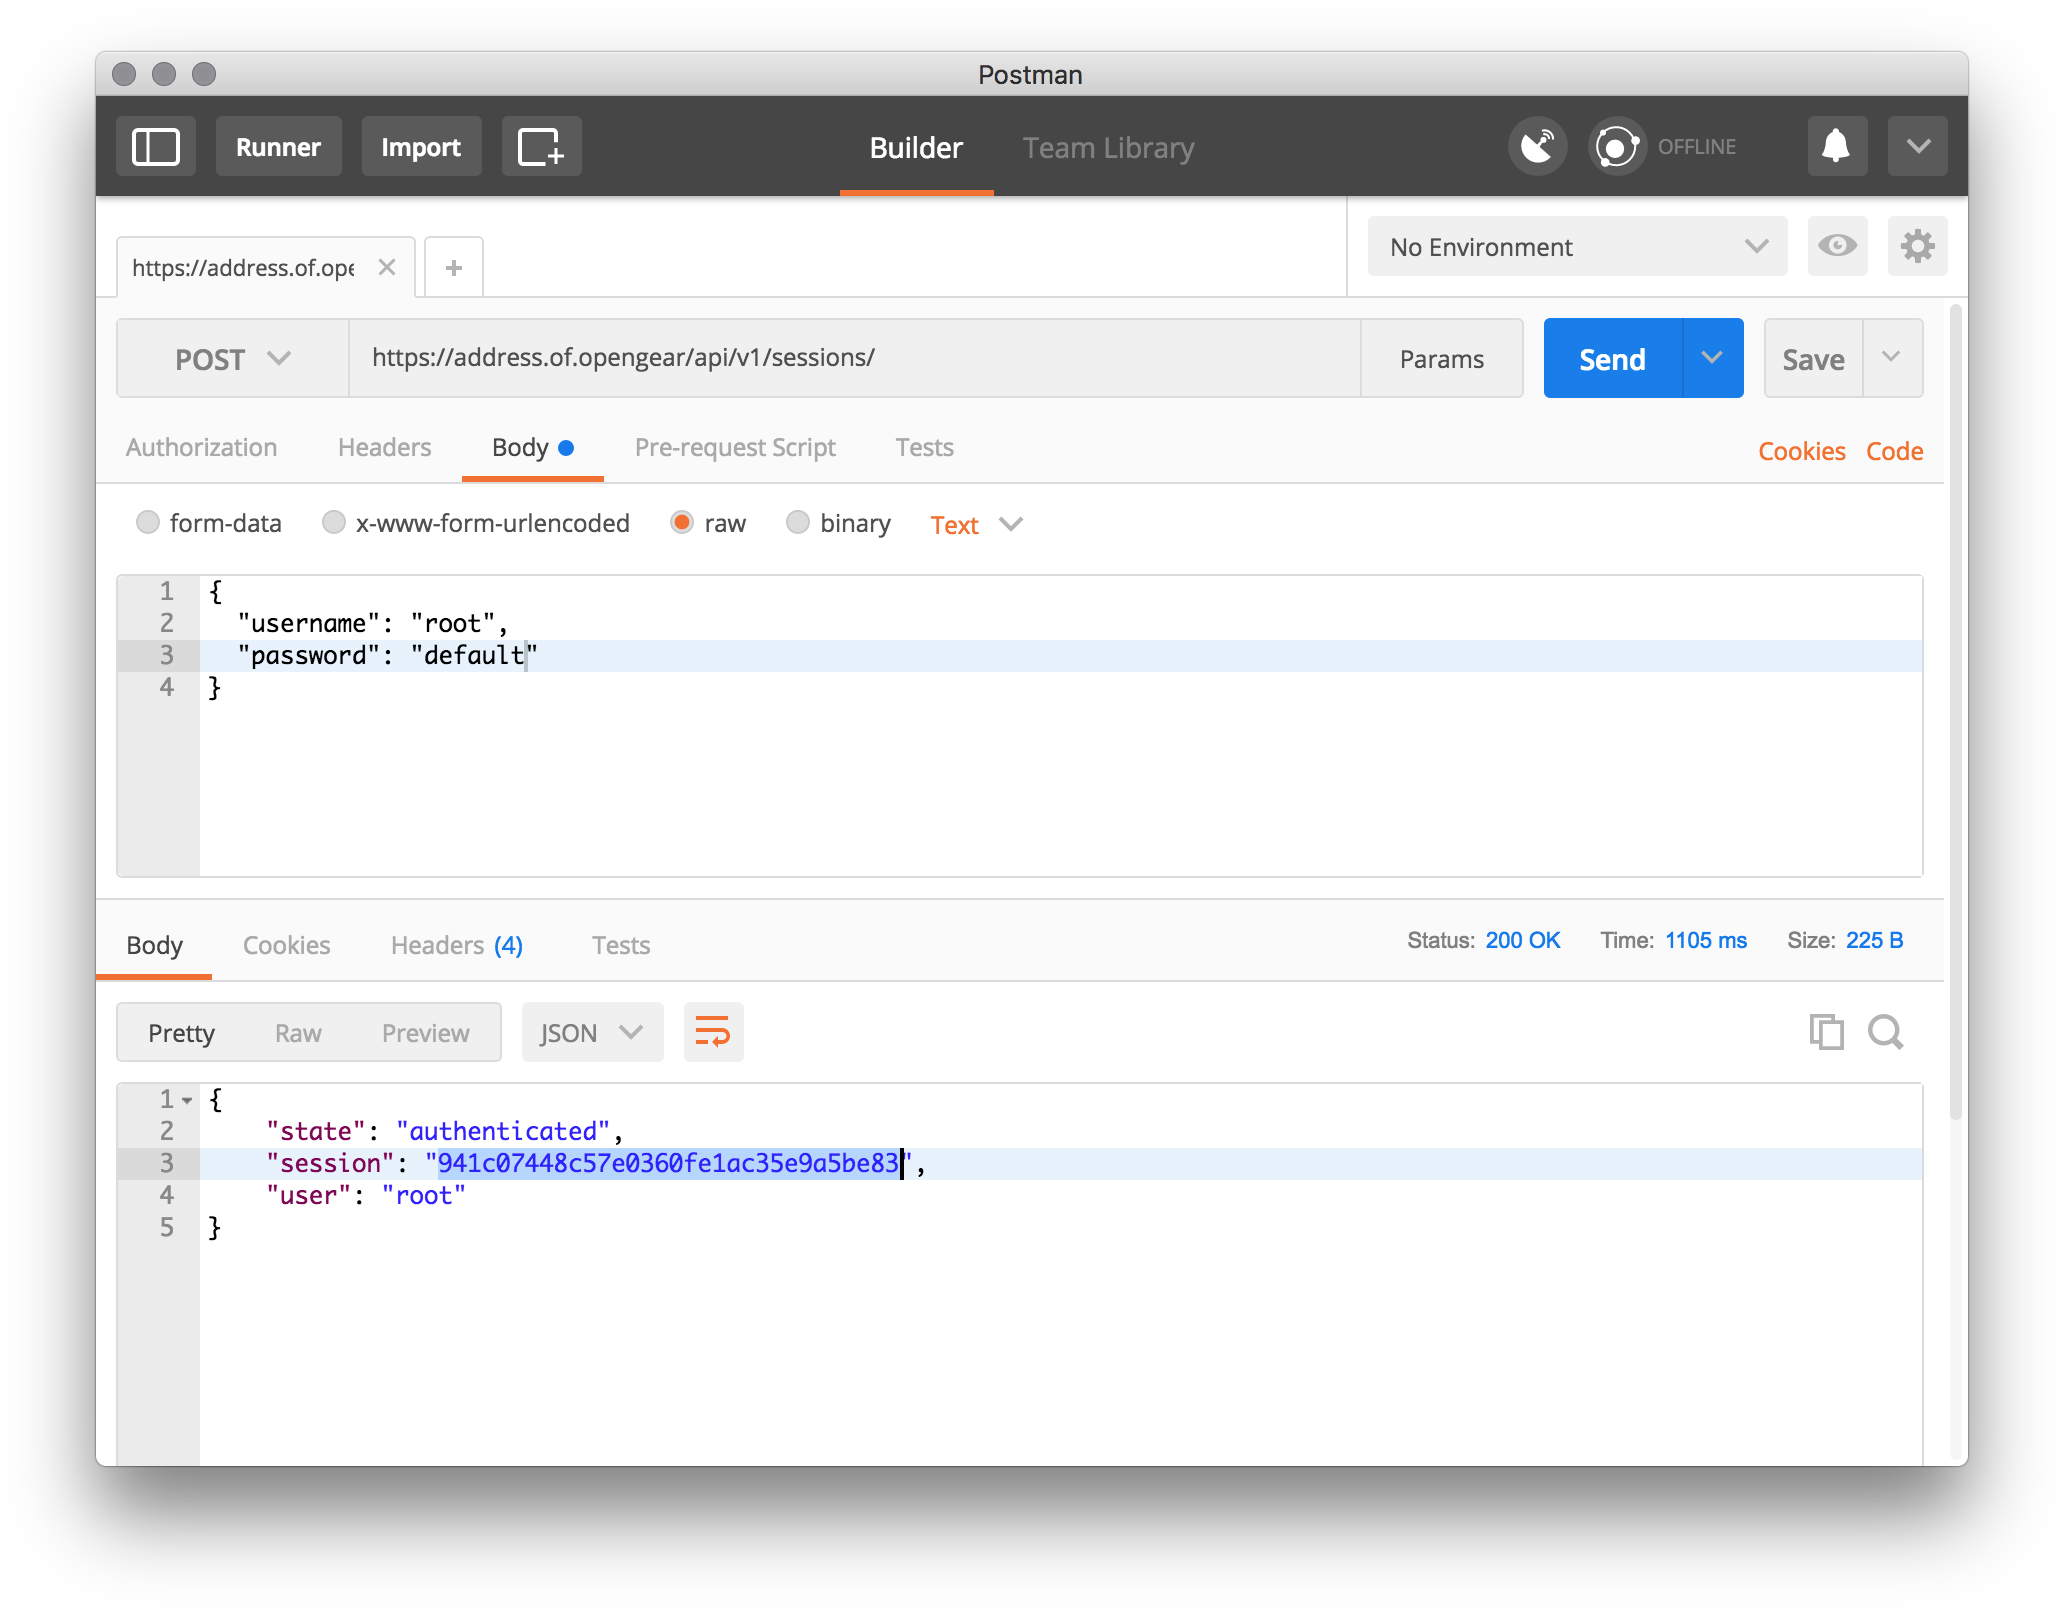Click the Status 200 OK value
Image resolution: width=2063 pixels, height=1613 pixels.
pyautogui.click(x=1522, y=940)
